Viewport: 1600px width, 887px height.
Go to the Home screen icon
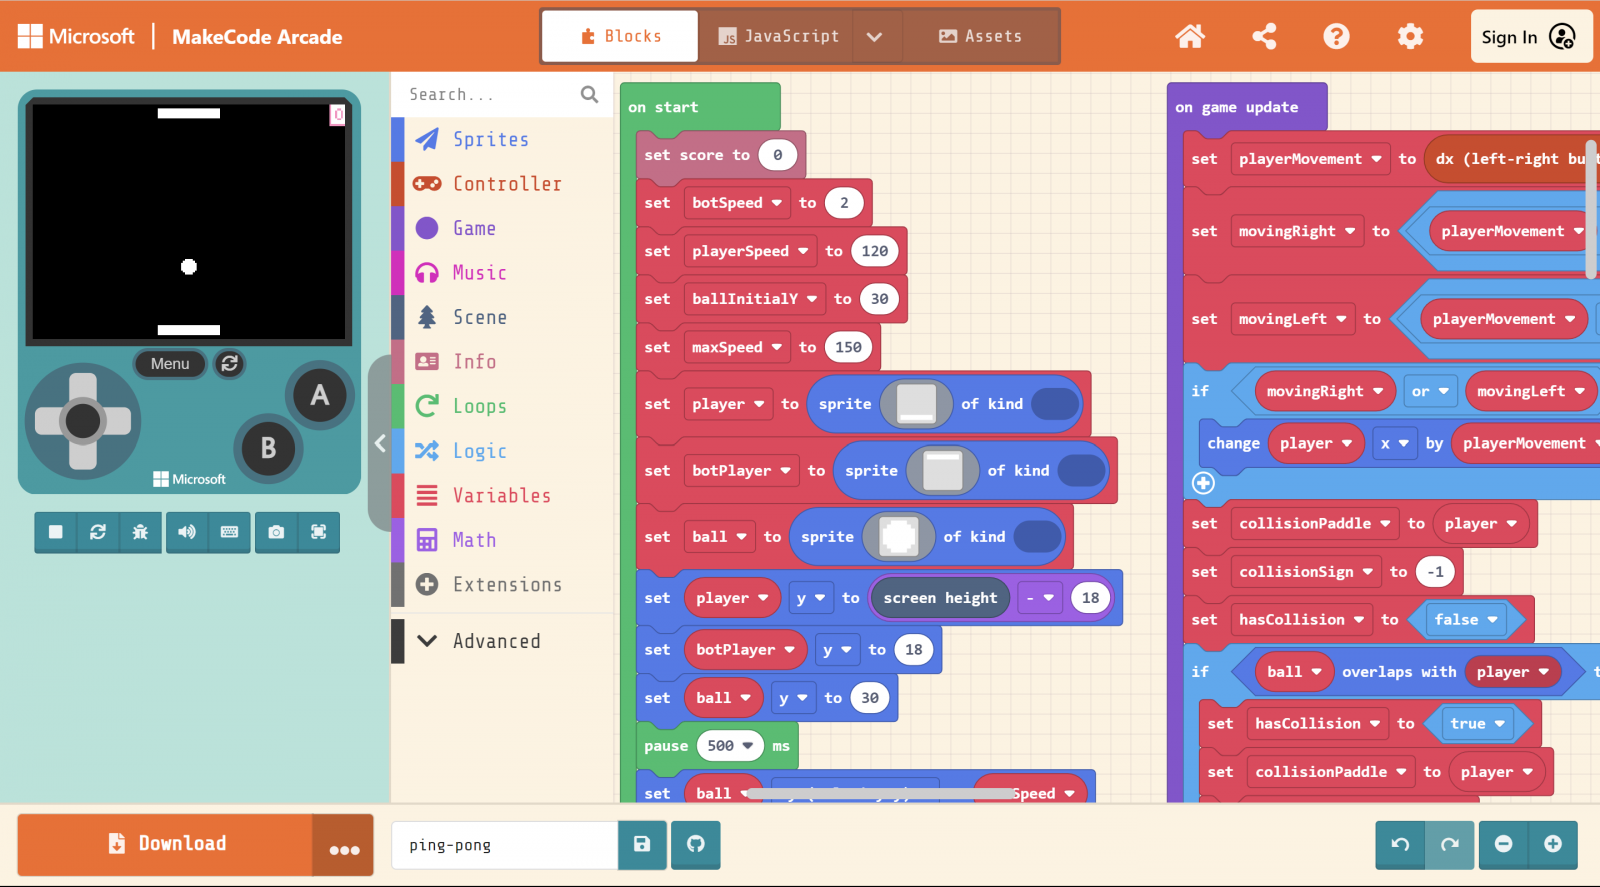point(1190,37)
